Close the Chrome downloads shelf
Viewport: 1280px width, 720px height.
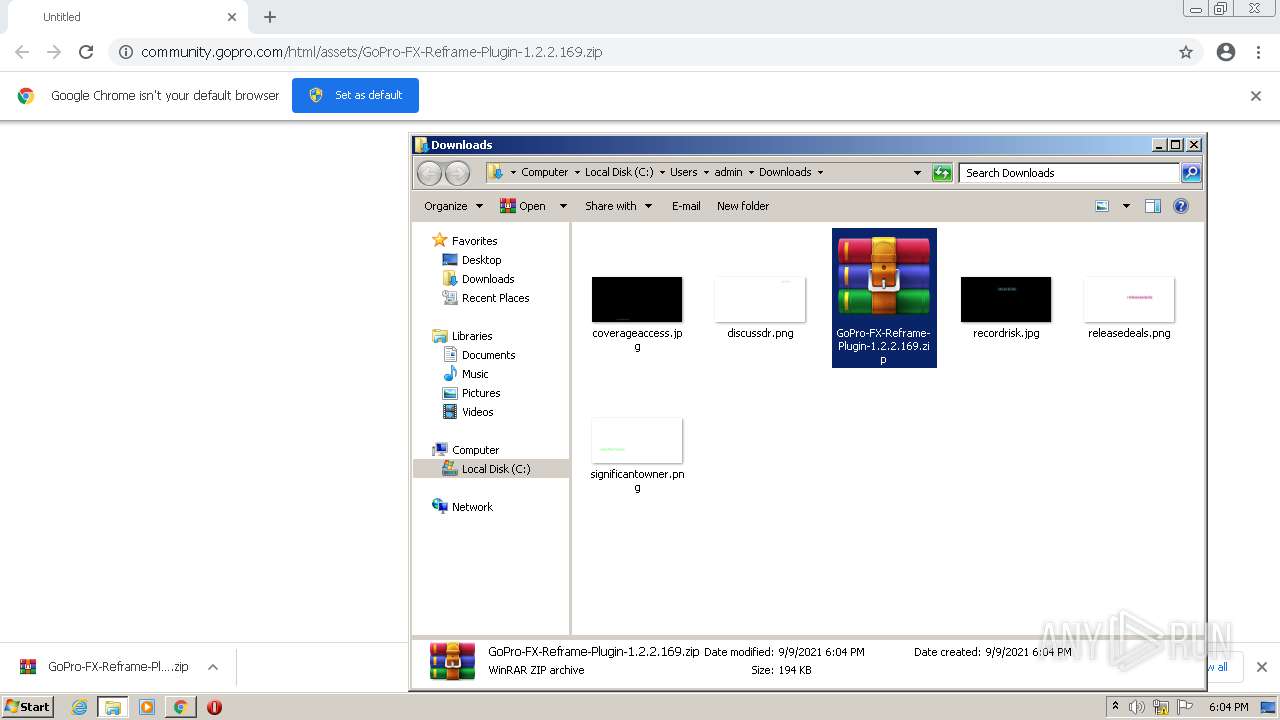1261,667
